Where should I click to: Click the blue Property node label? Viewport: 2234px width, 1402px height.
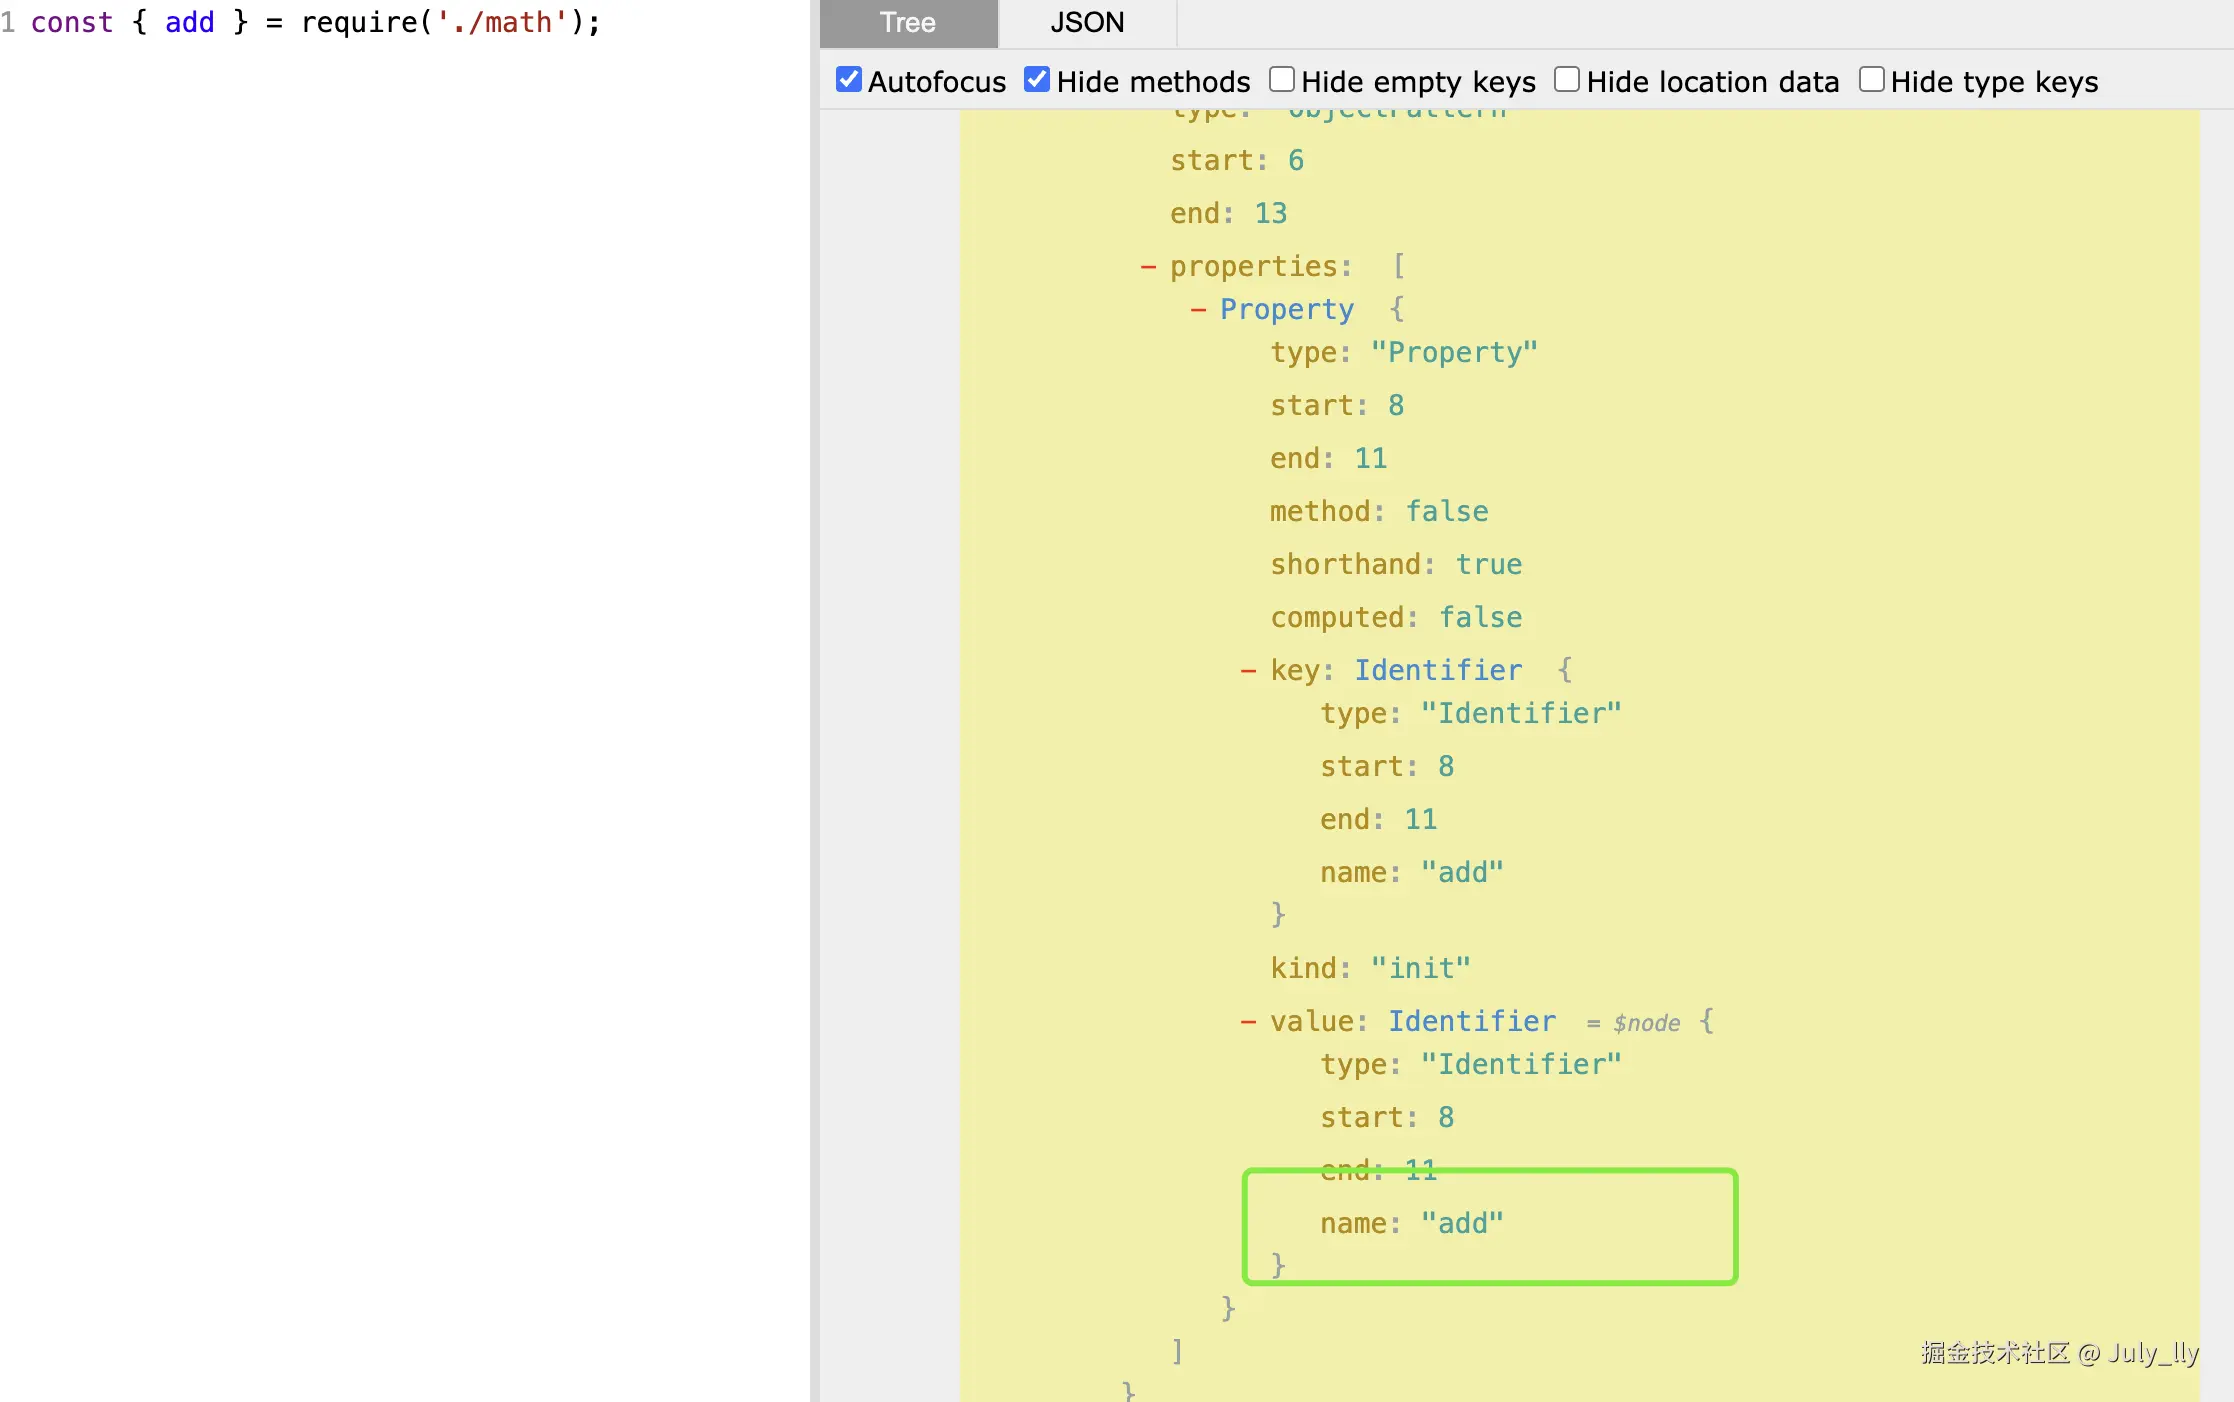[1287, 310]
